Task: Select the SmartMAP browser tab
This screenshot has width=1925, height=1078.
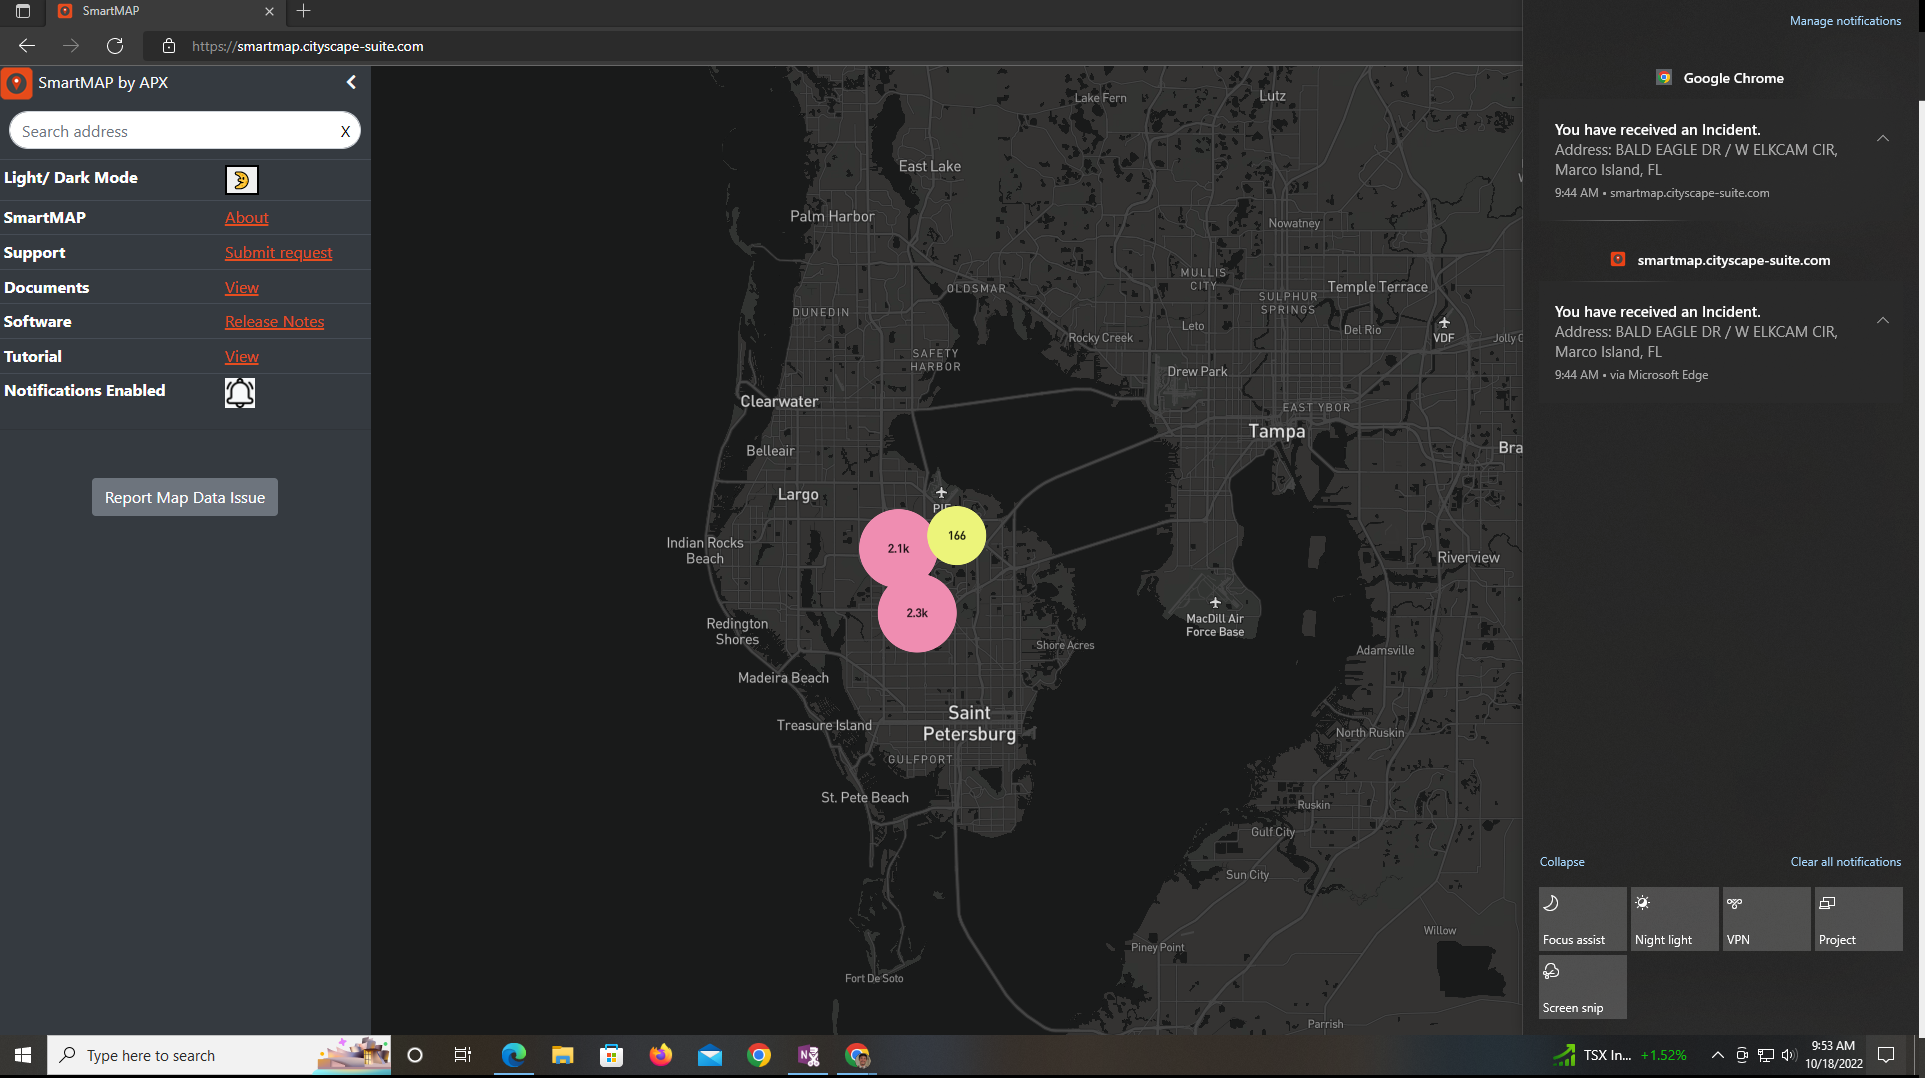Action: [165, 11]
